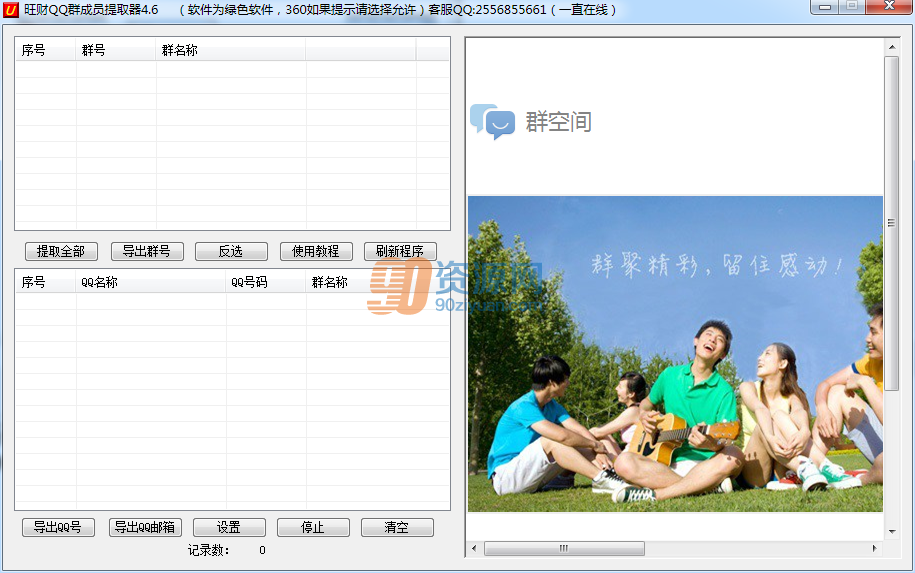The height and width of the screenshot is (573, 915).
Task: Click the 记录数 label
Action: tap(208, 550)
